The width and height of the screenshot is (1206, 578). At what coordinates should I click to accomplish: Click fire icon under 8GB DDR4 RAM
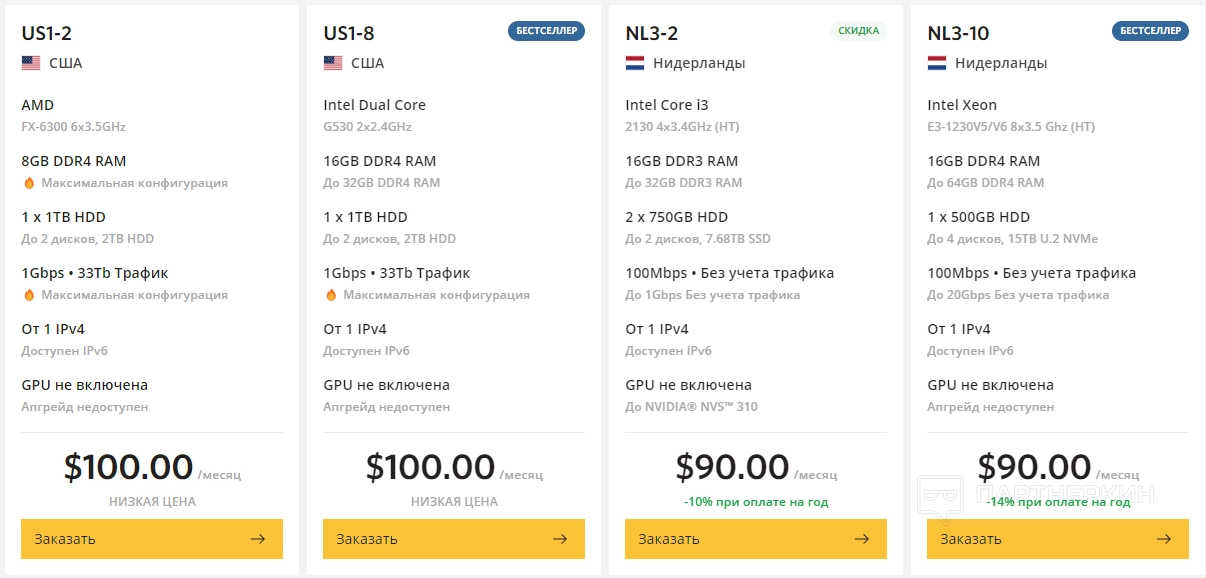click(29, 183)
